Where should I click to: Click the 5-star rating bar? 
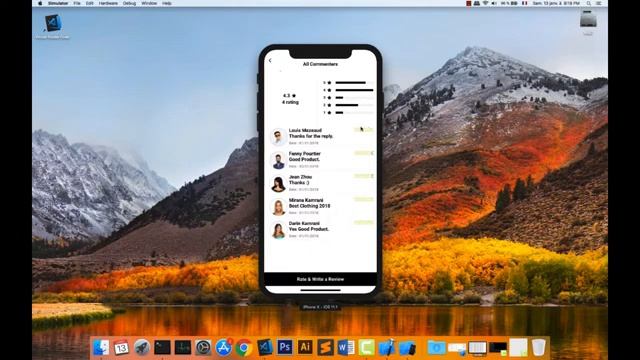tap(354, 83)
